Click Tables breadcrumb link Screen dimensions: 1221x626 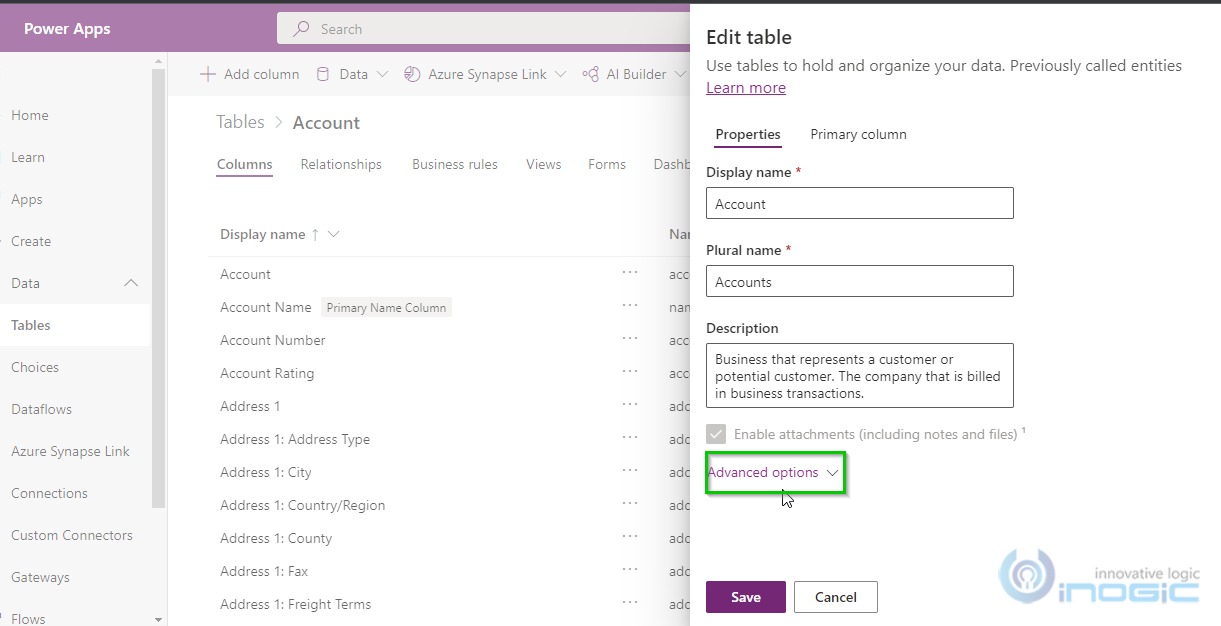click(241, 122)
